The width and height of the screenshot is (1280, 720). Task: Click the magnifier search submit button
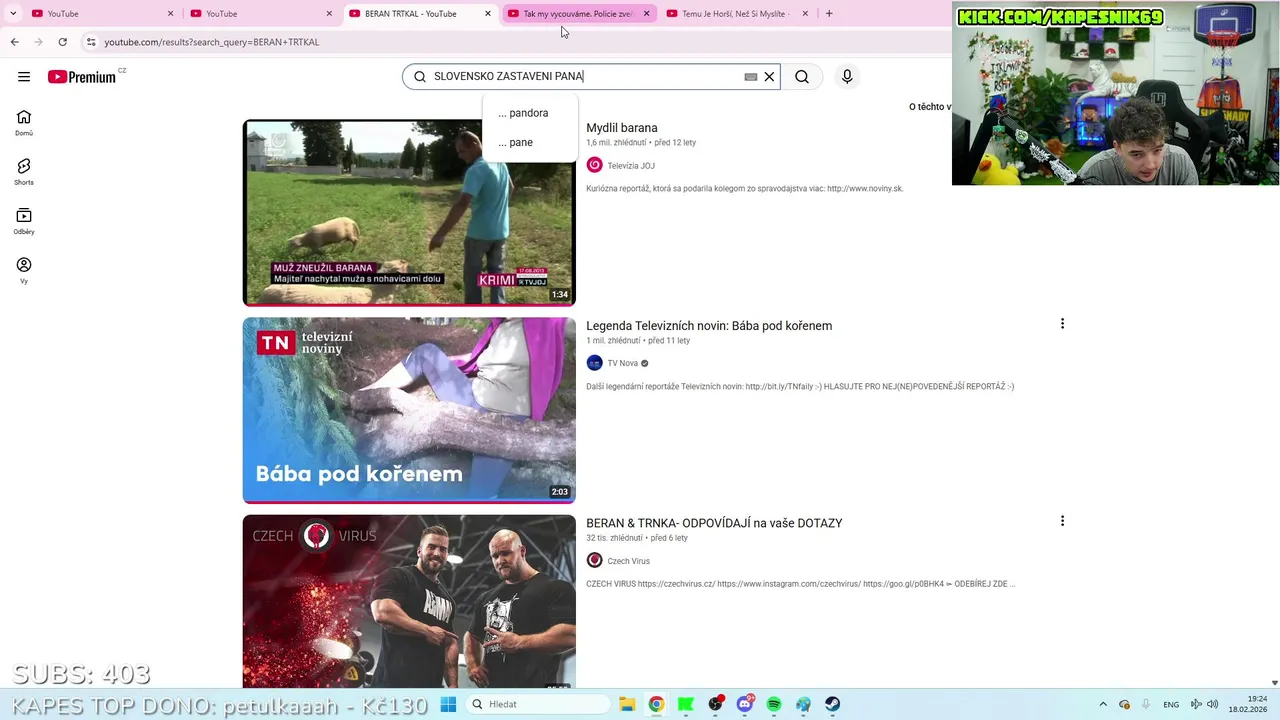tap(802, 76)
